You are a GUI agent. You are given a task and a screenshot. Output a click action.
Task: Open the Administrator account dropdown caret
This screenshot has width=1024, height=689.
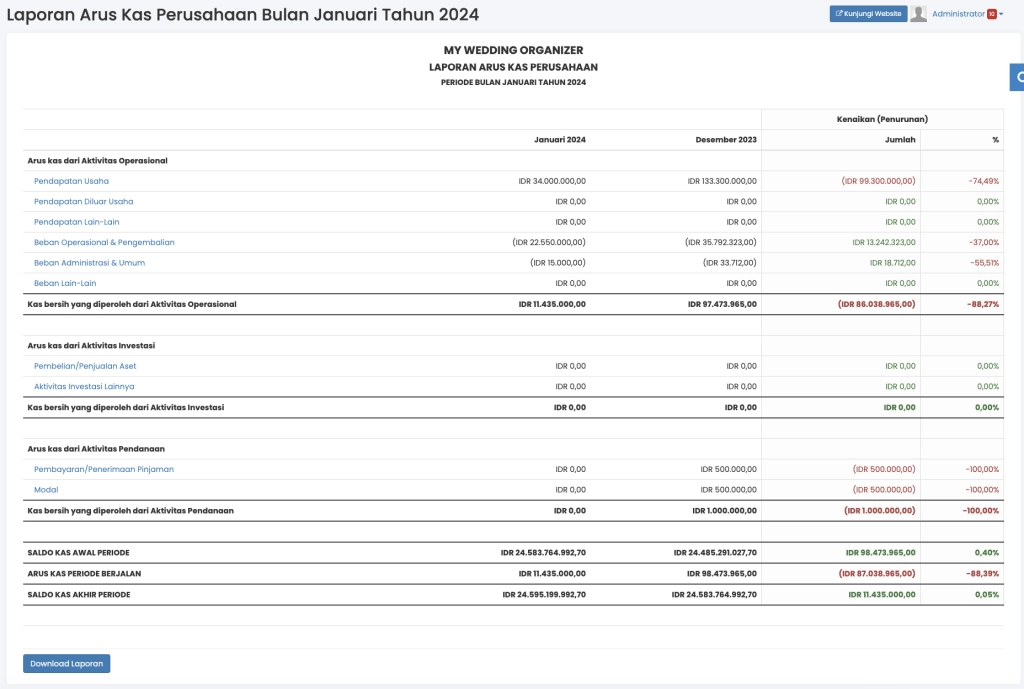[1001, 14]
